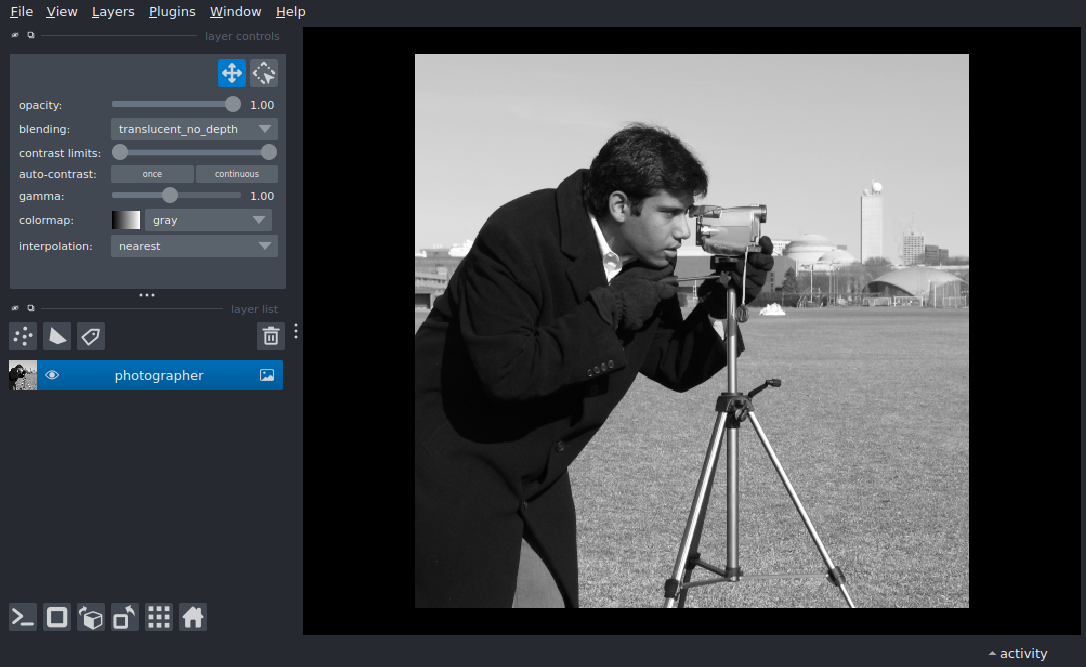1086x667 pixels.
Task: Click the photographer layer thumbnail
Action: 23,375
